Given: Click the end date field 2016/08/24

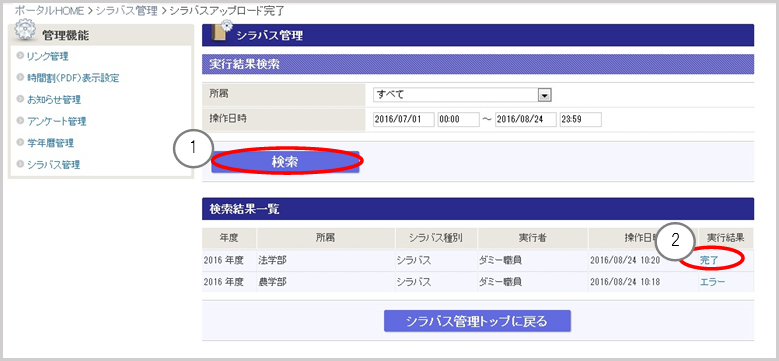Looking at the screenshot, I should 526,120.
